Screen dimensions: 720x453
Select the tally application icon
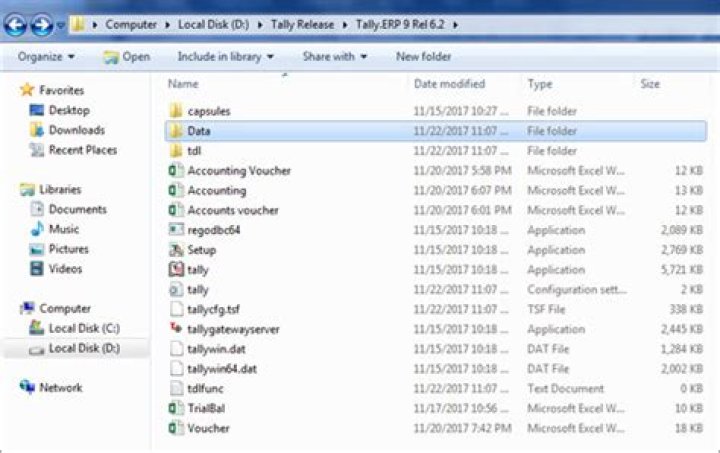[x=176, y=269]
